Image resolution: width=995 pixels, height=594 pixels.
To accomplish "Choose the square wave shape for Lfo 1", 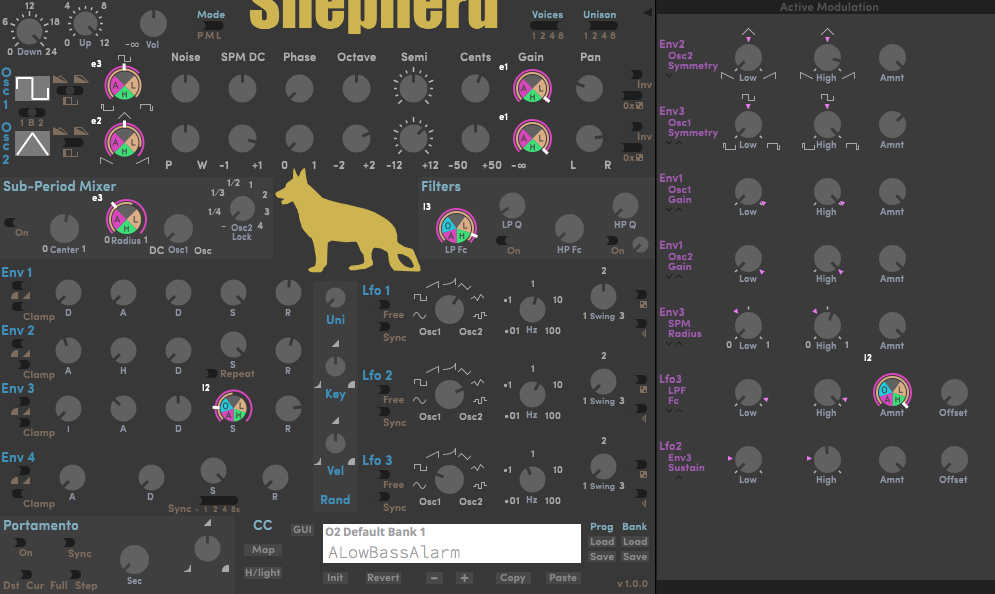I will (x=420, y=297).
